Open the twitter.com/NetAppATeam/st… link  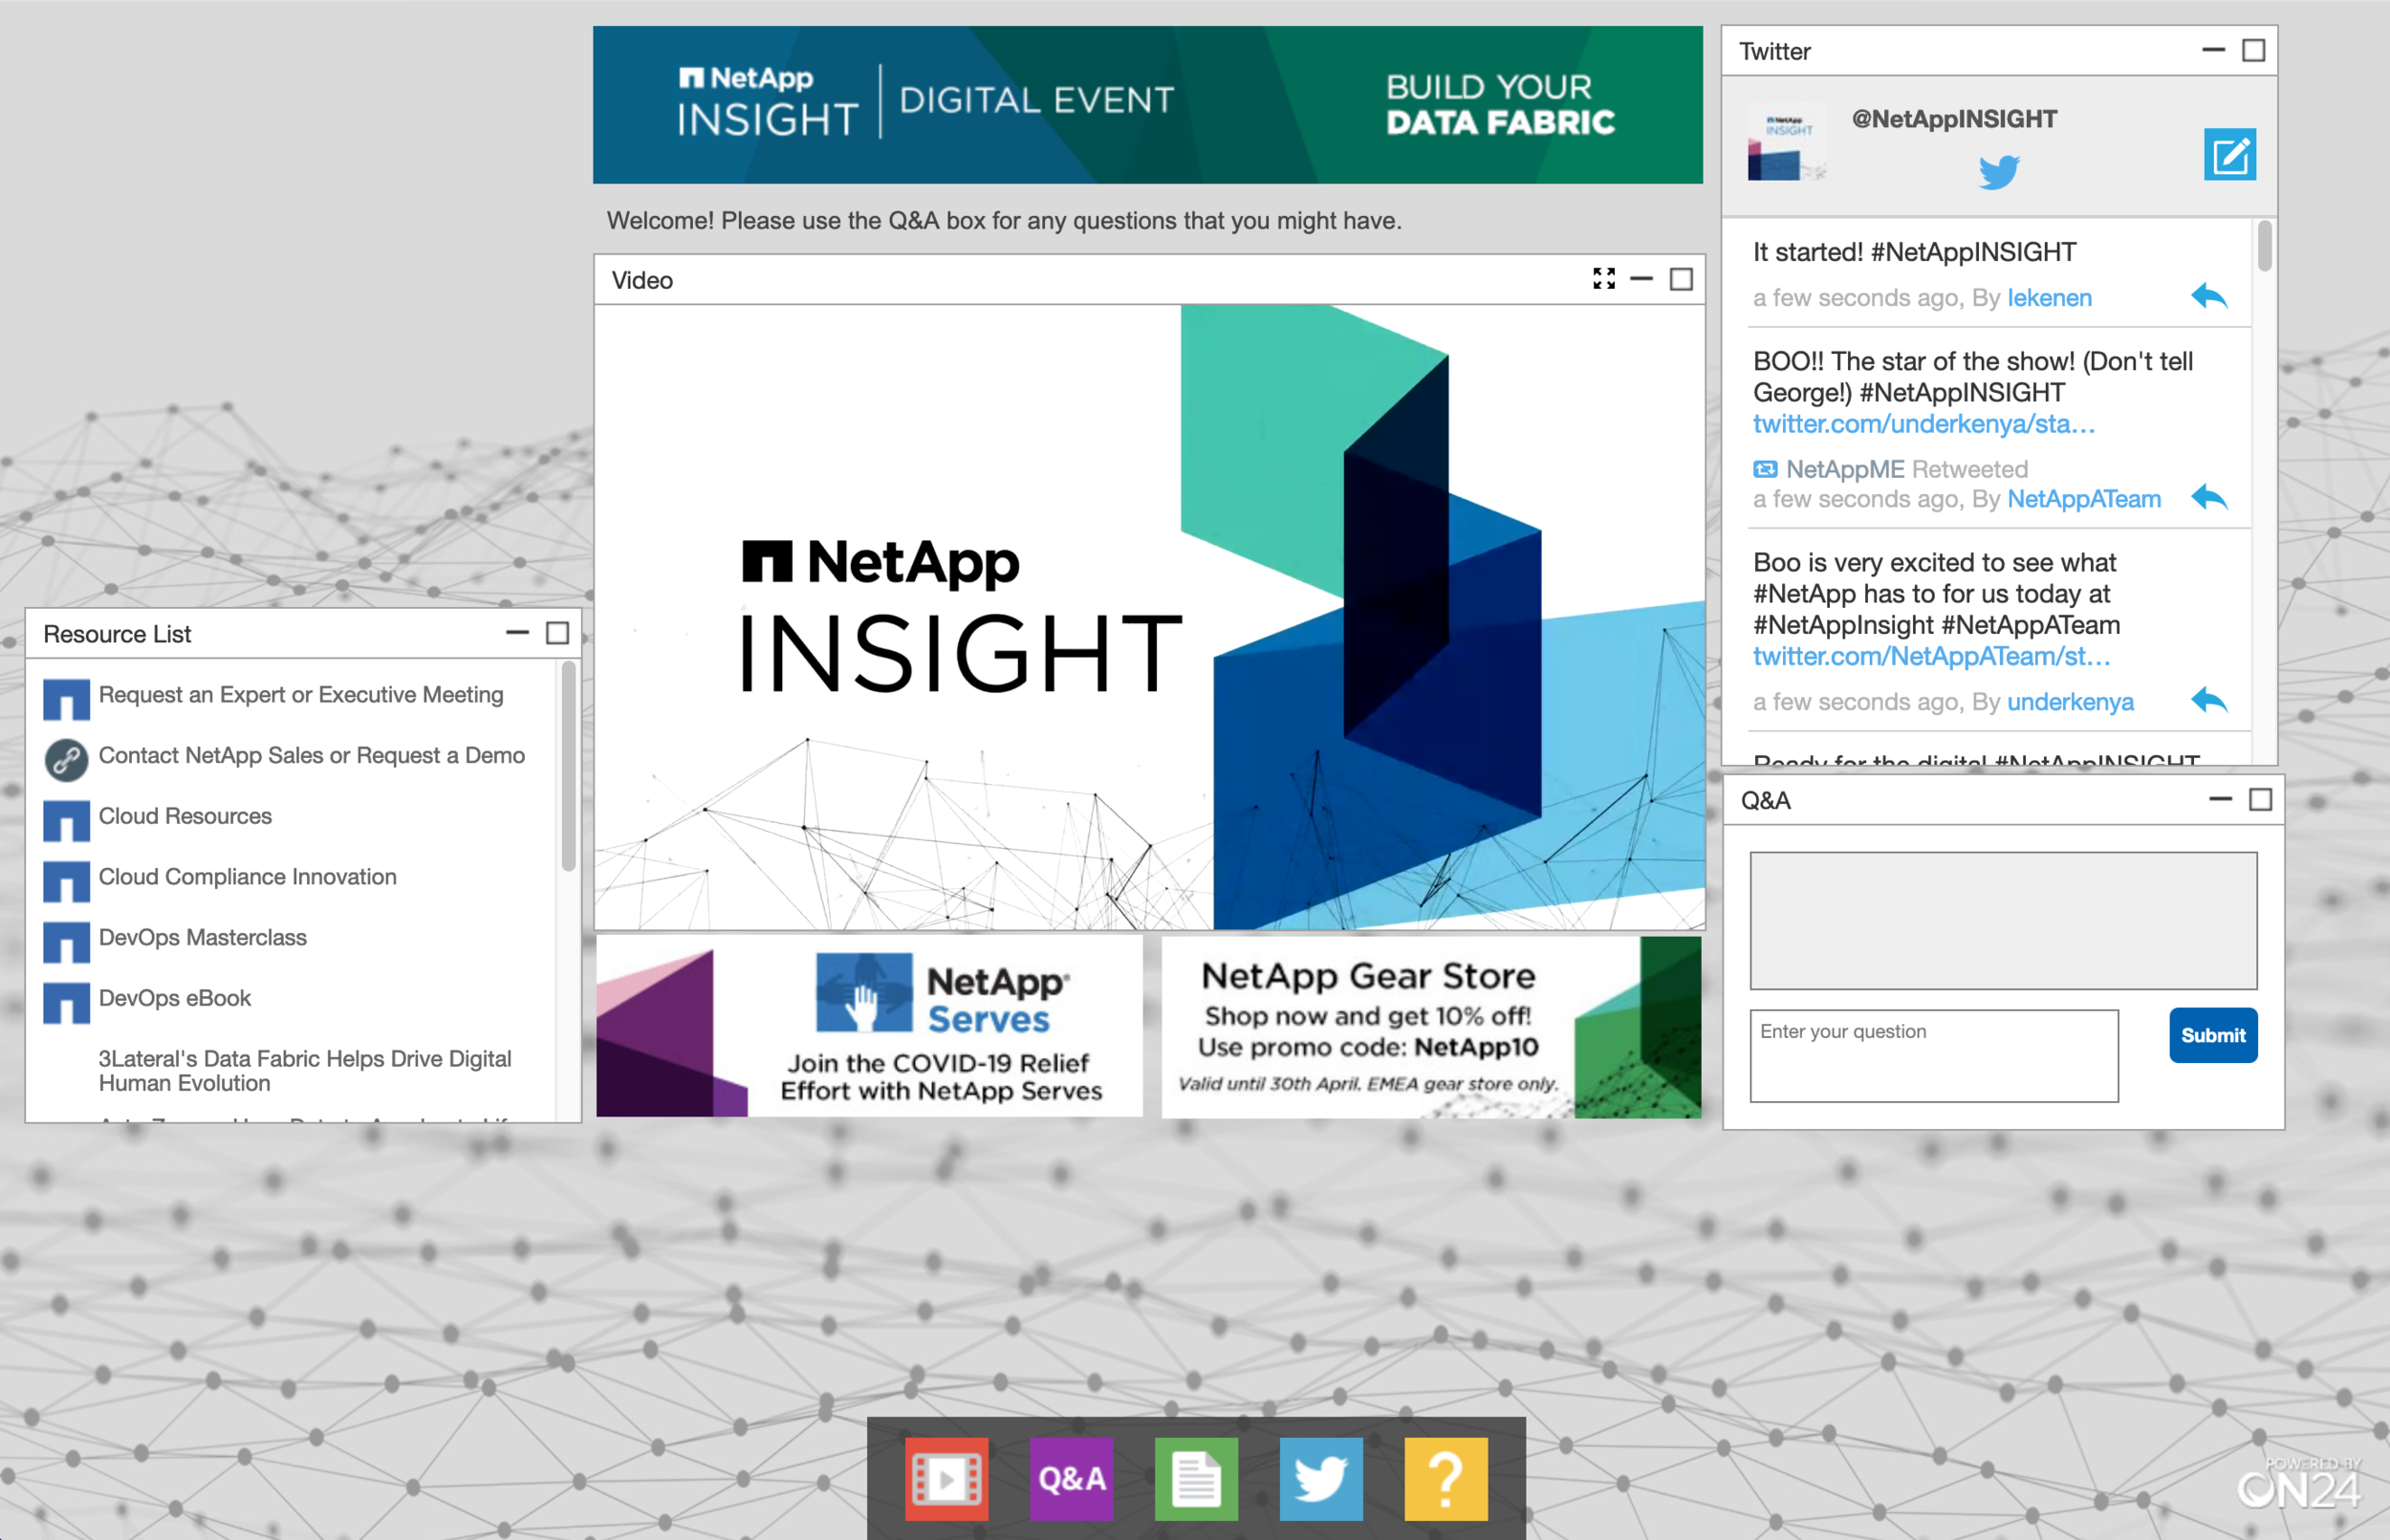[1931, 657]
